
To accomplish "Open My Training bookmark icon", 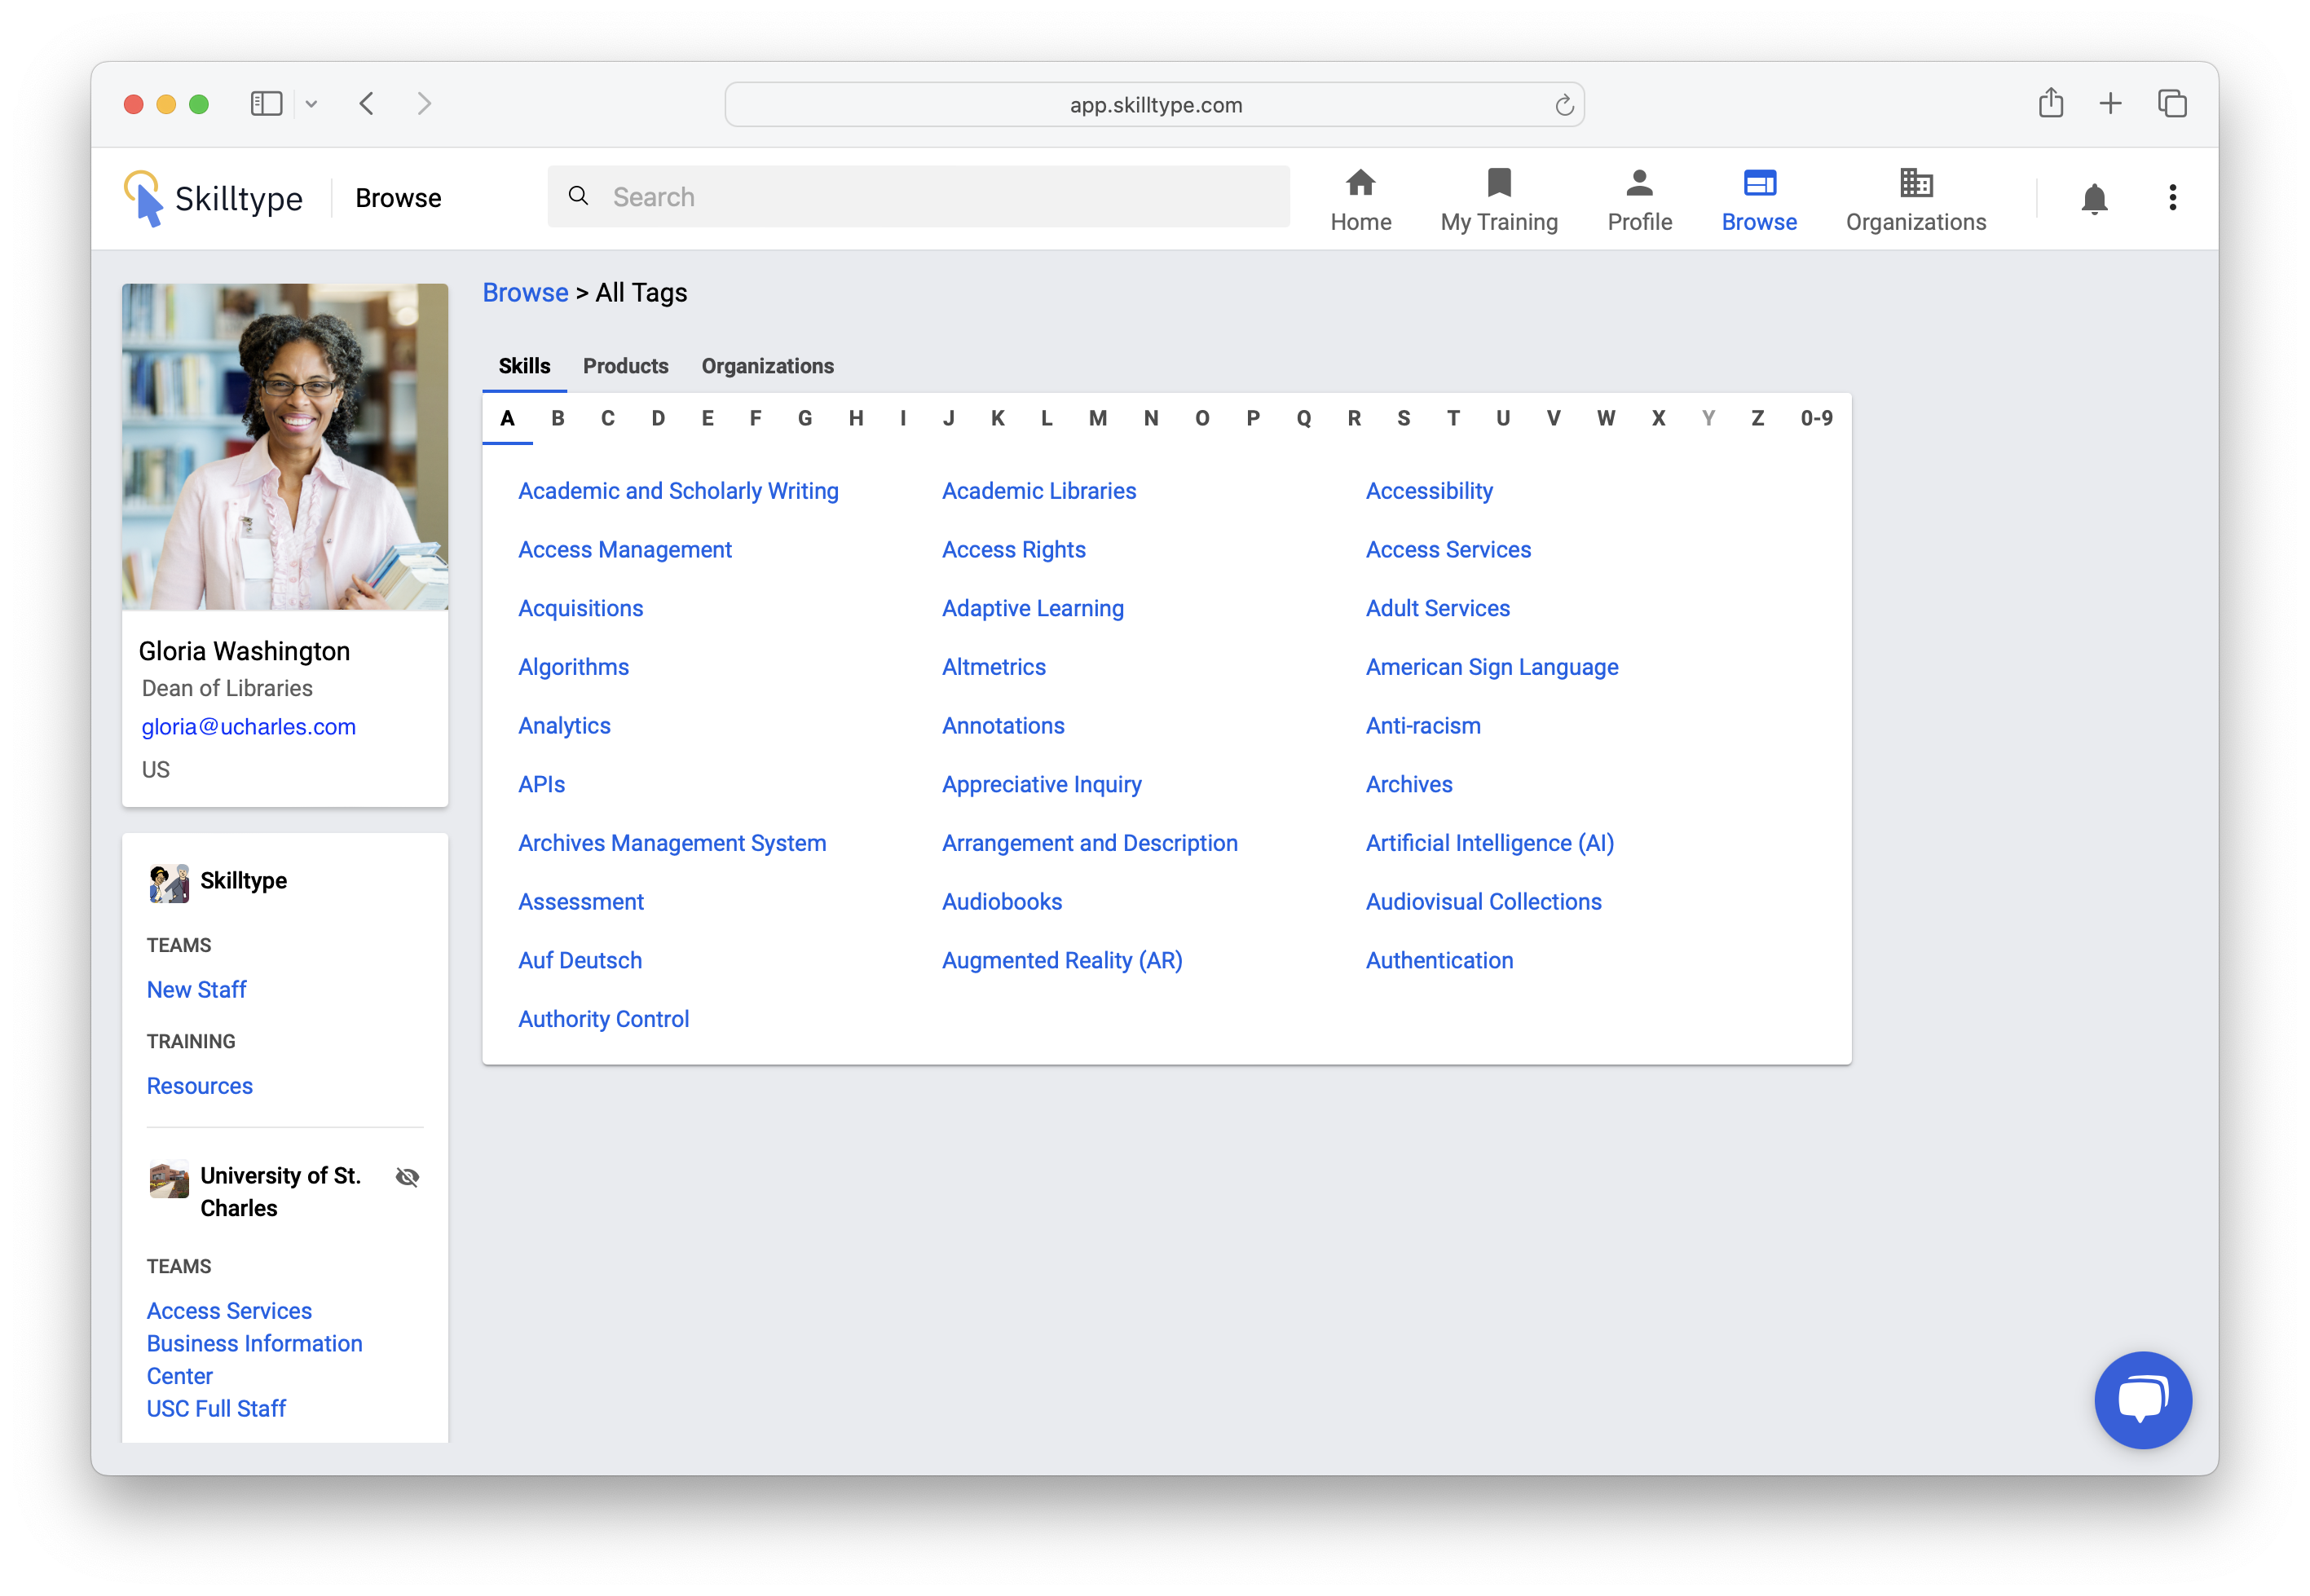I will click(x=1498, y=183).
